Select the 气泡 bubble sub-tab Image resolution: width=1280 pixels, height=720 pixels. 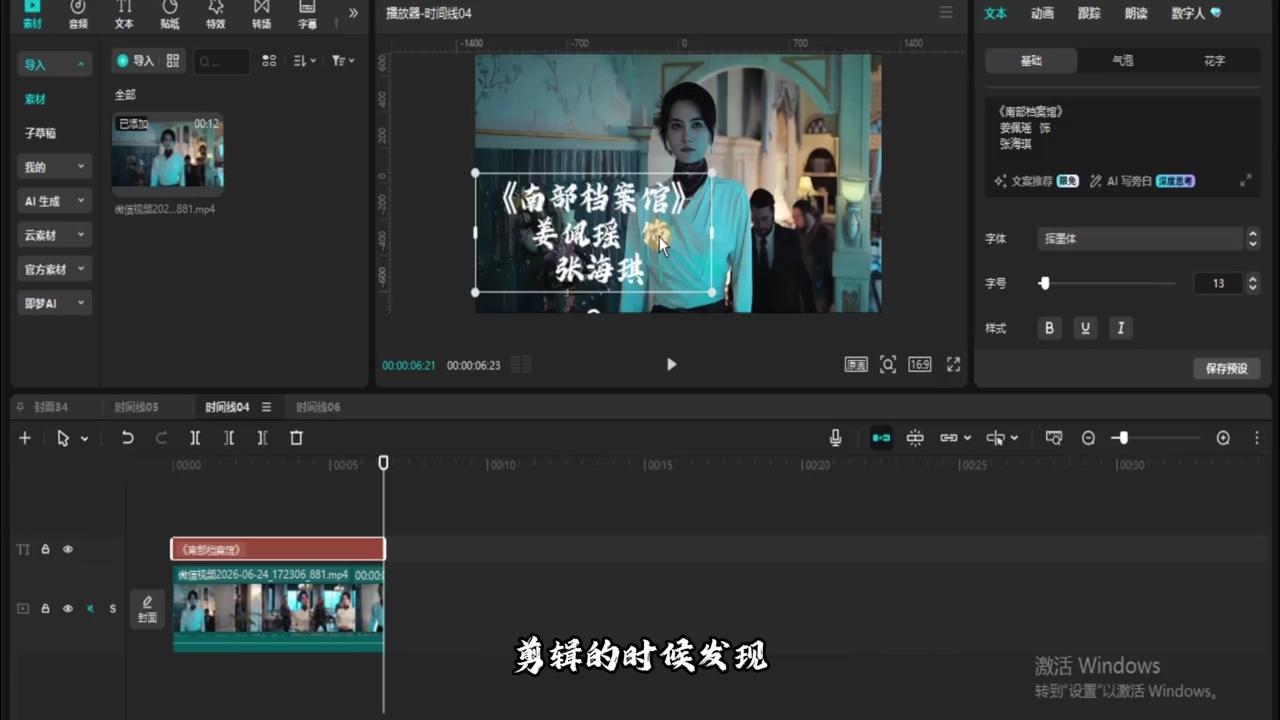pyautogui.click(x=1123, y=61)
